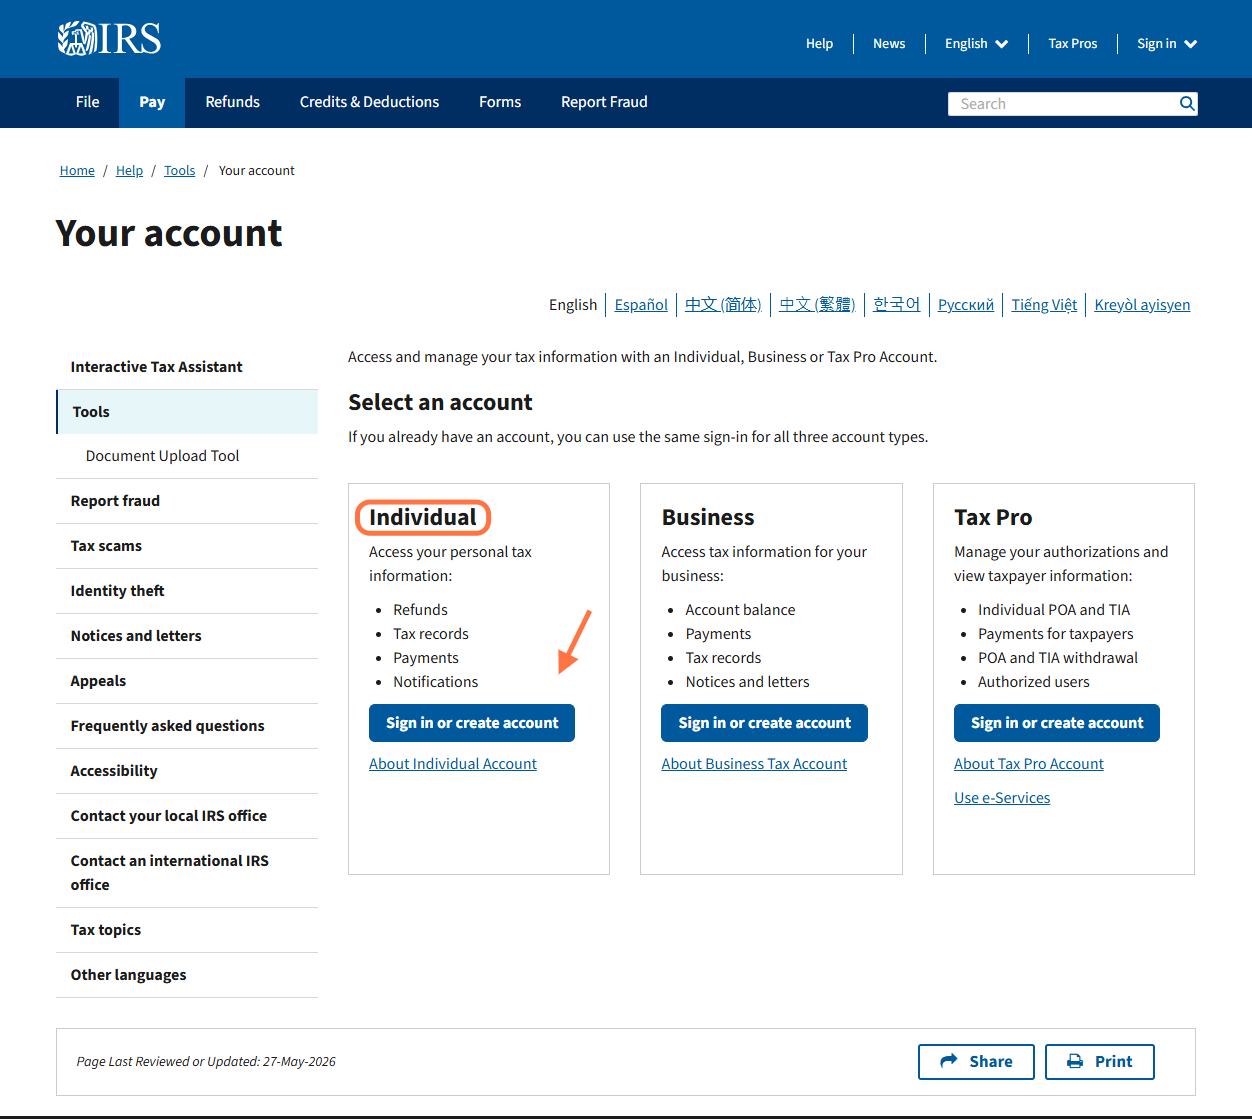Open About Tax Pro Account link
Screen dimensions: 1252x1119
1029,764
